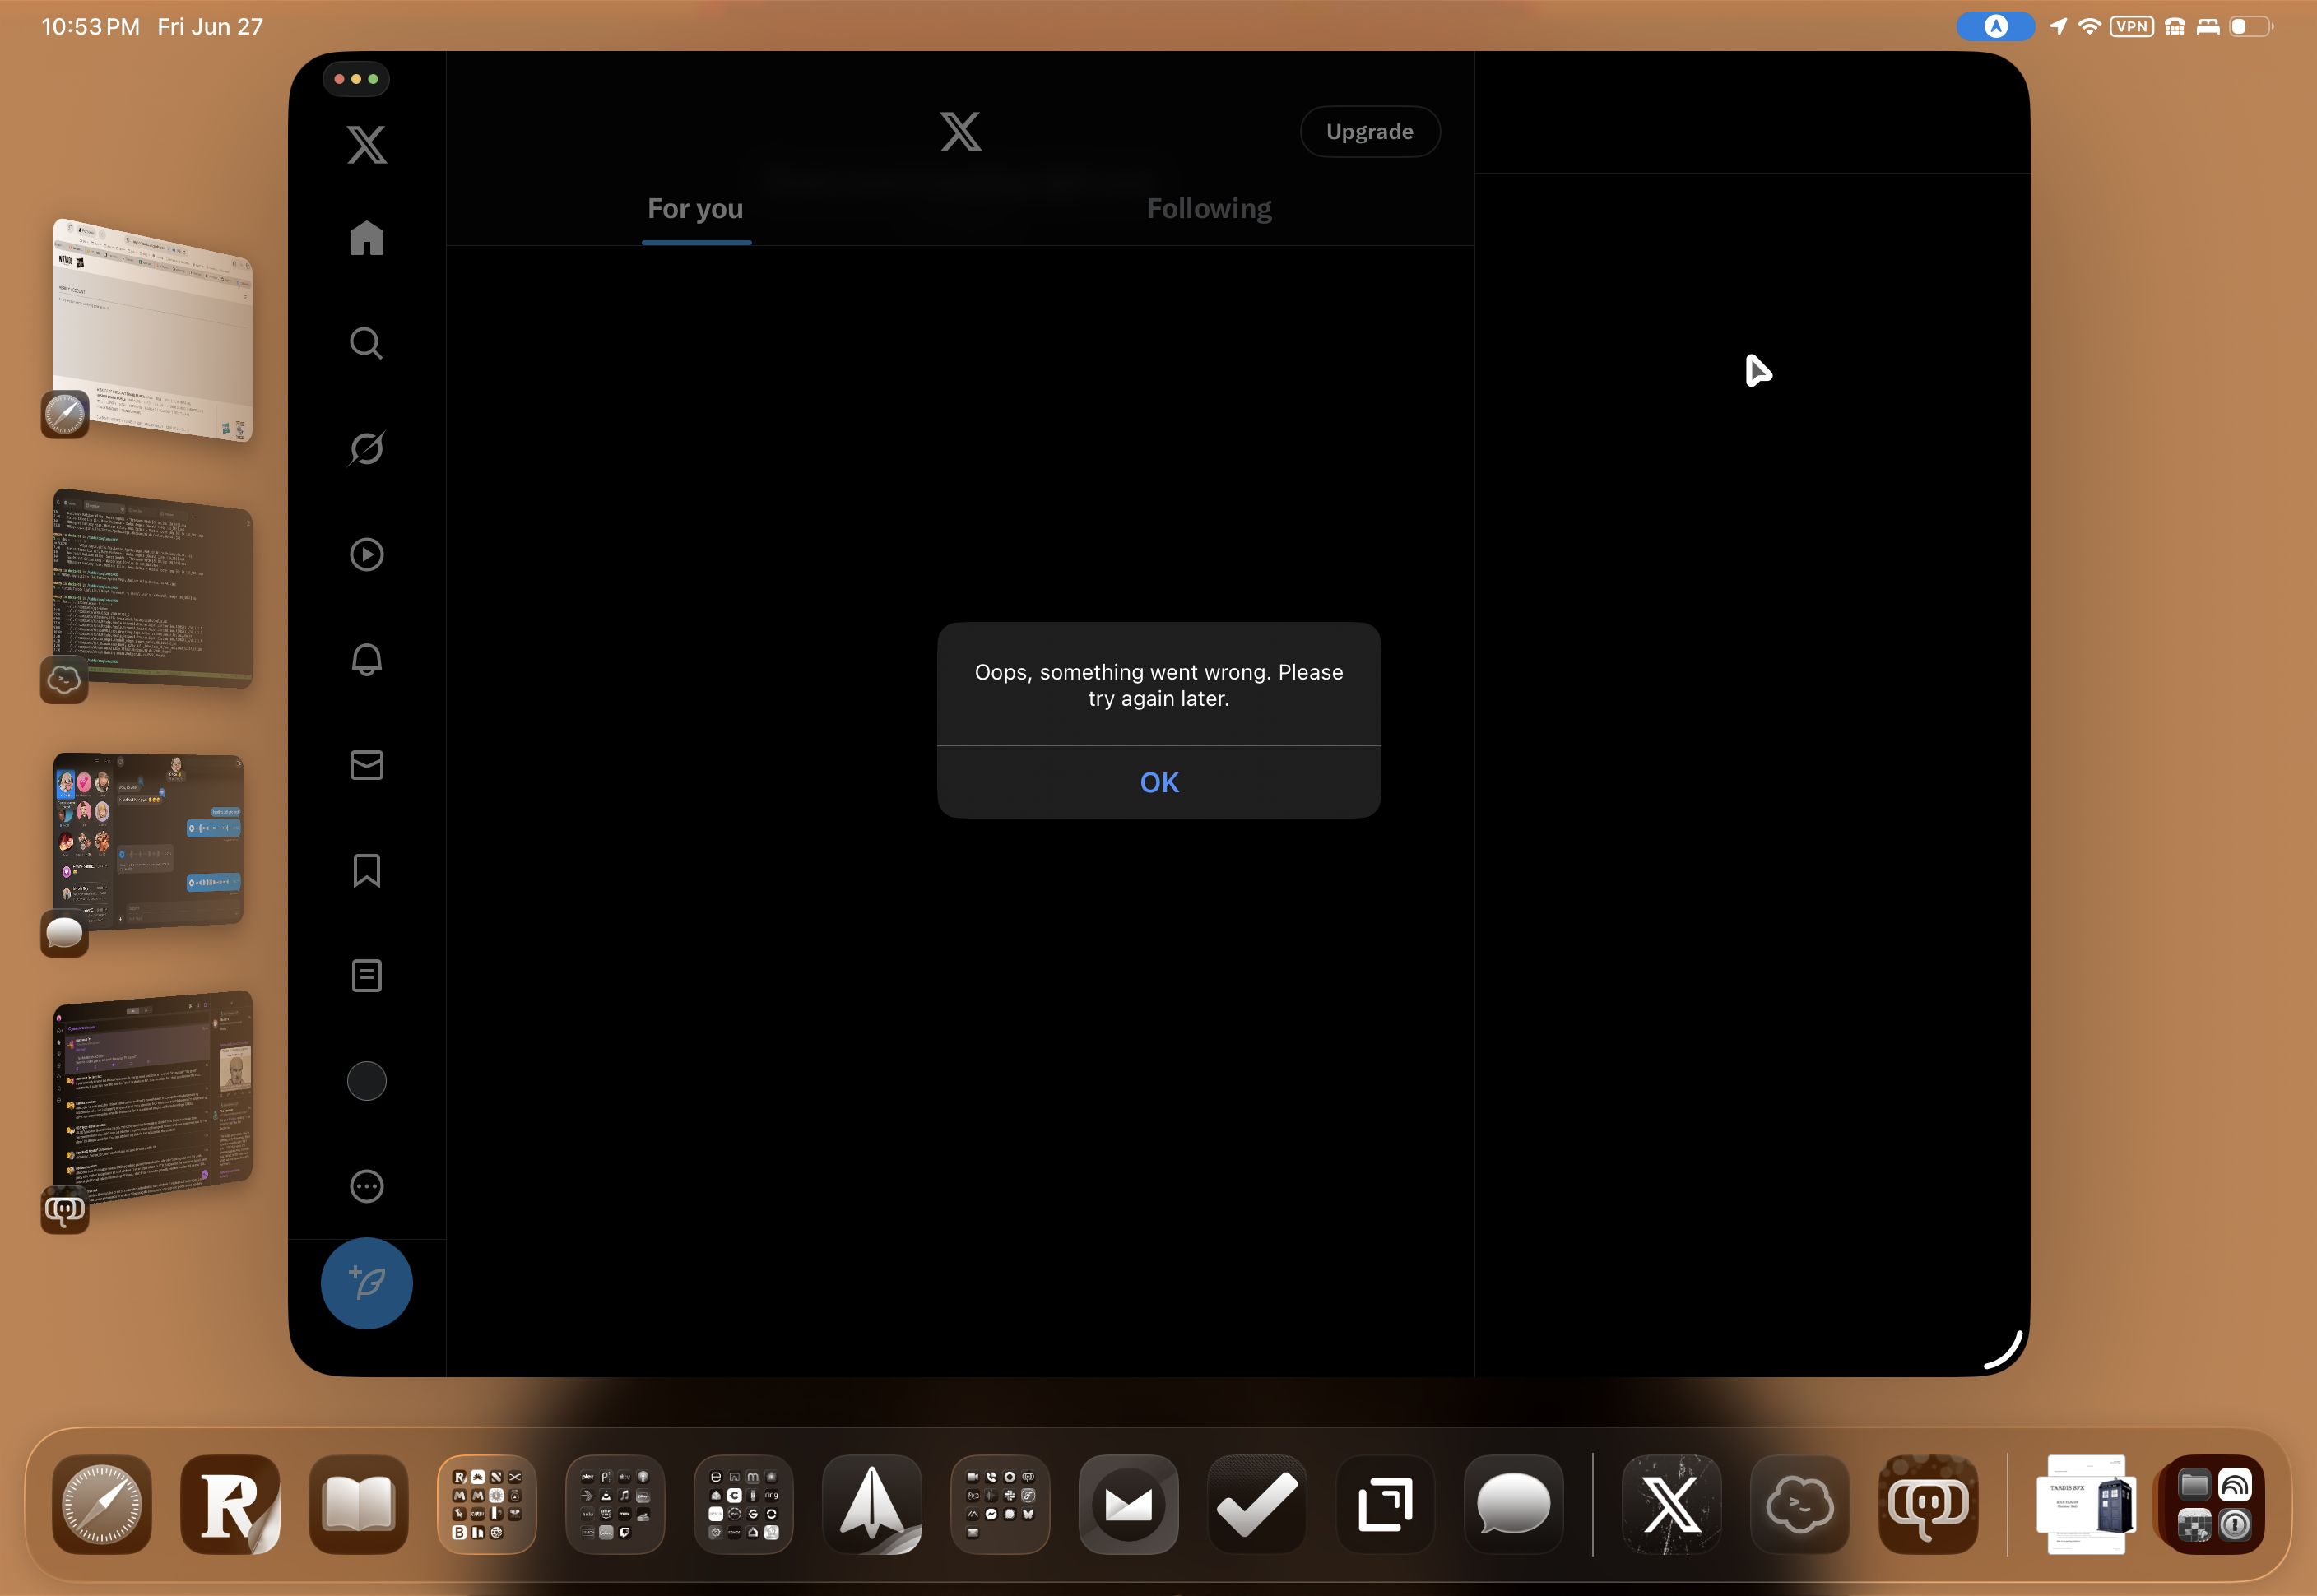Open the overlapping squares app in dock
The height and width of the screenshot is (1596, 2317).
click(1385, 1504)
